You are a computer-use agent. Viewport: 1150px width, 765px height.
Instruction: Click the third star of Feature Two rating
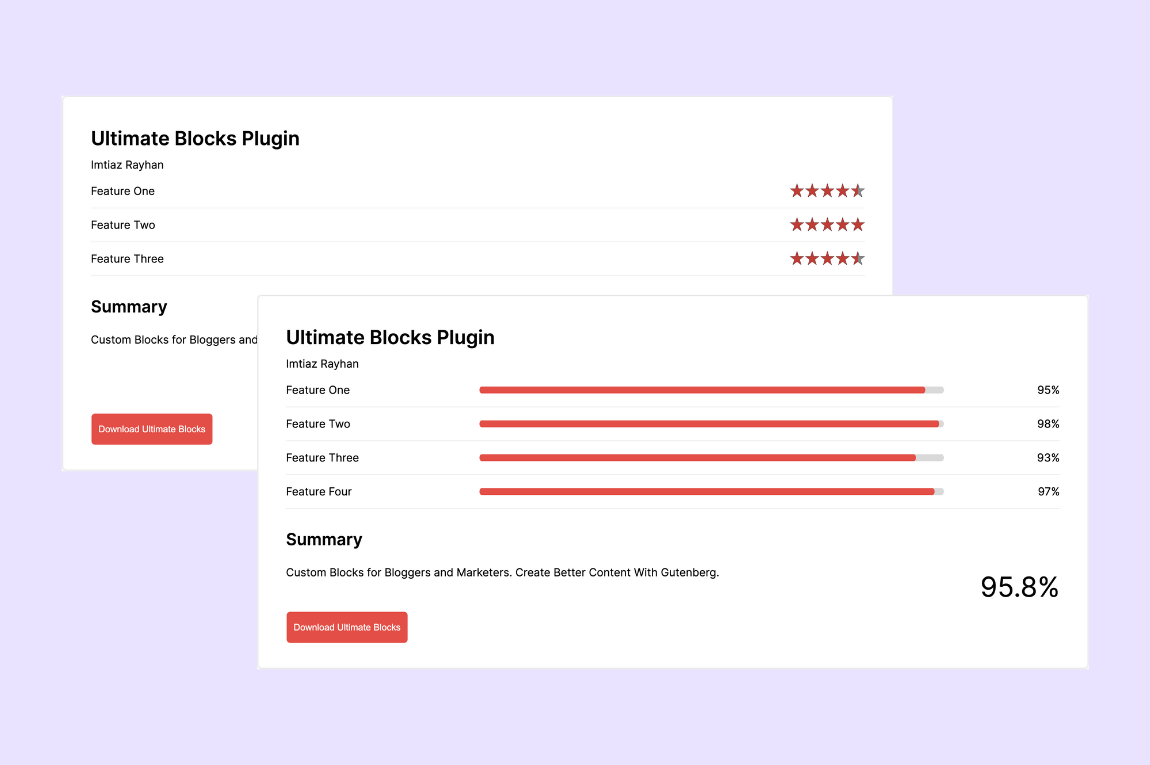(x=827, y=224)
